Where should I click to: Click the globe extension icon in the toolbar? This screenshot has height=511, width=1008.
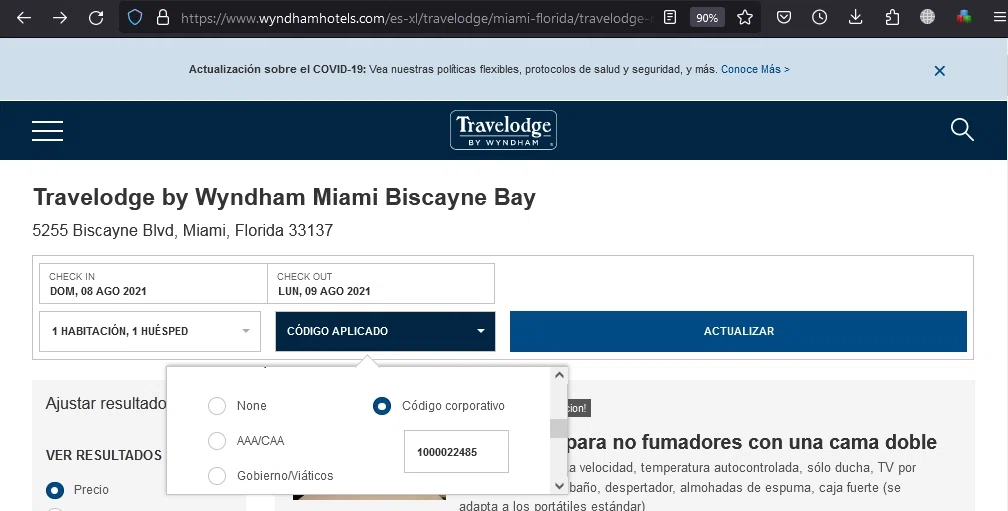click(x=927, y=17)
